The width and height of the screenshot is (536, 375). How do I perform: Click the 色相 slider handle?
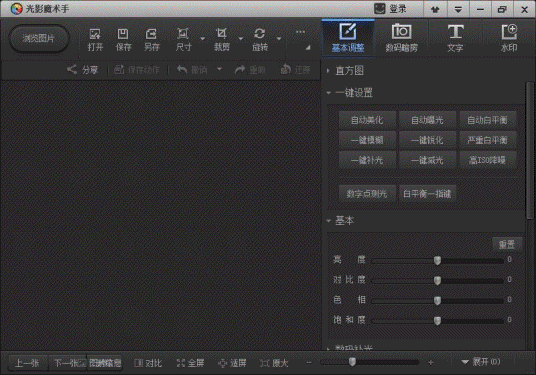(437, 301)
